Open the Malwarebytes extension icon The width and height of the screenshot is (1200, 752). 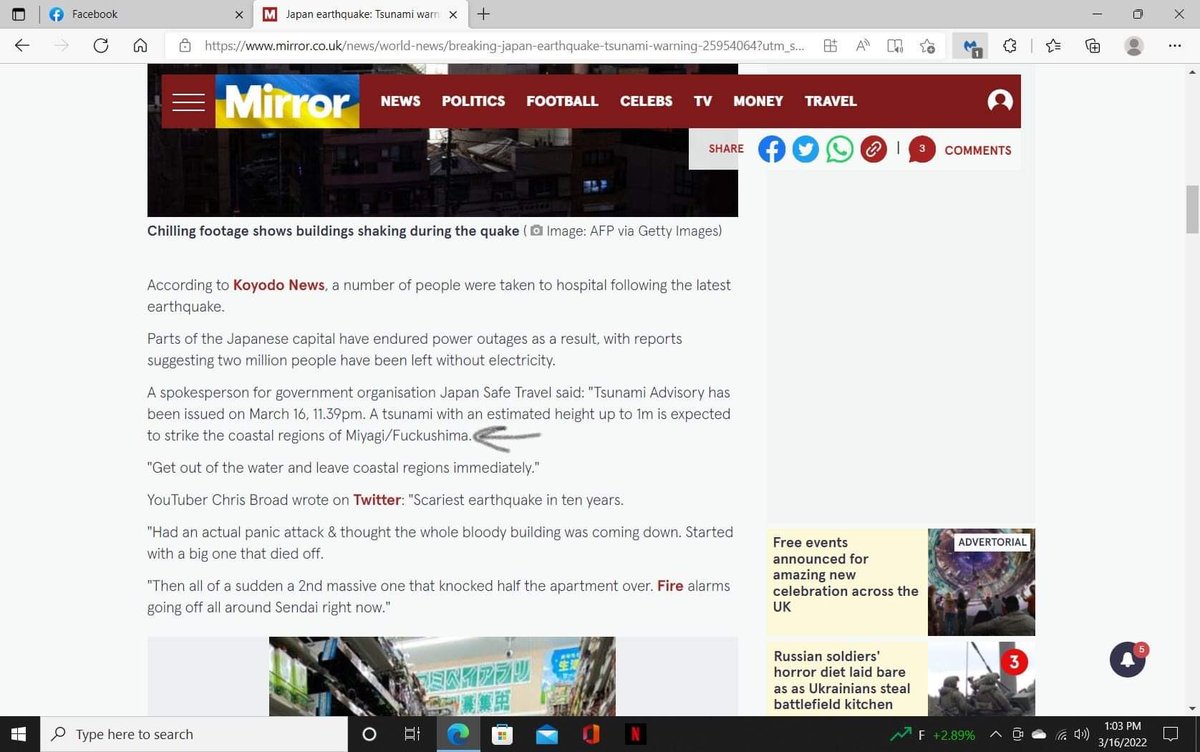pos(970,45)
